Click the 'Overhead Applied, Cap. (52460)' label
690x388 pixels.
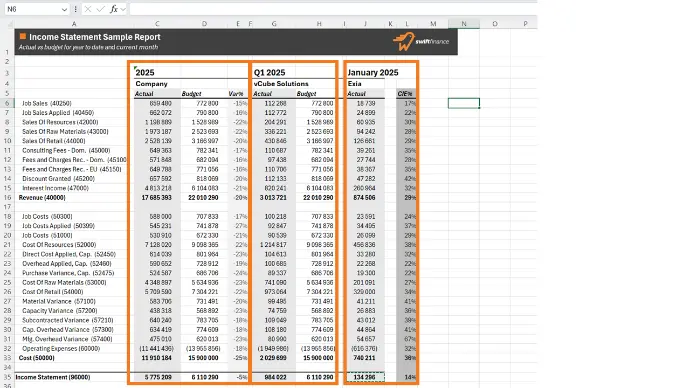tap(67, 264)
